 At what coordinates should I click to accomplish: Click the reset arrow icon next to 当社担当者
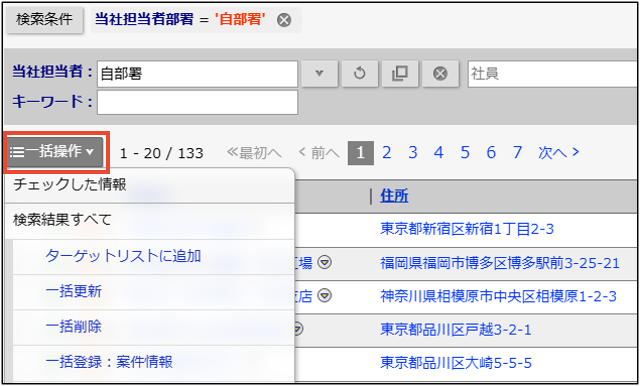click(360, 74)
